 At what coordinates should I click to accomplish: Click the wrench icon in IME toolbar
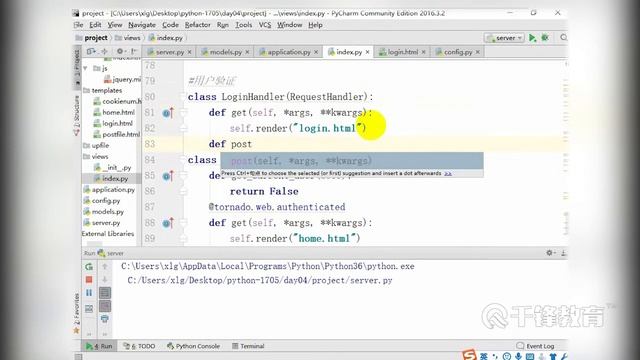pos(564,356)
